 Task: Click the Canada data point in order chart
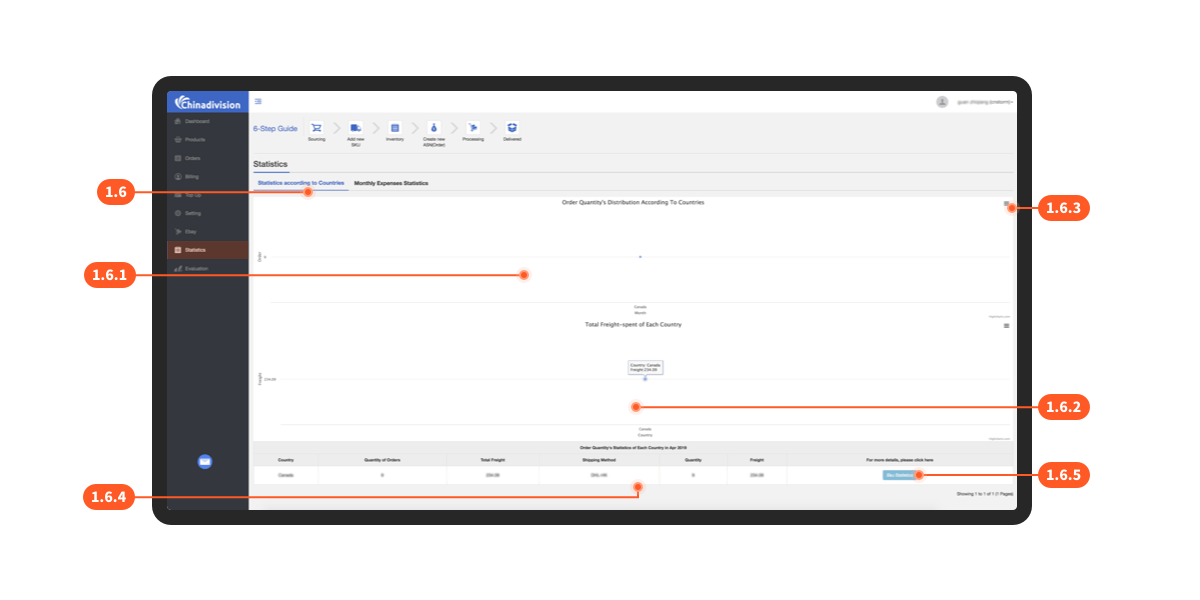(640, 257)
